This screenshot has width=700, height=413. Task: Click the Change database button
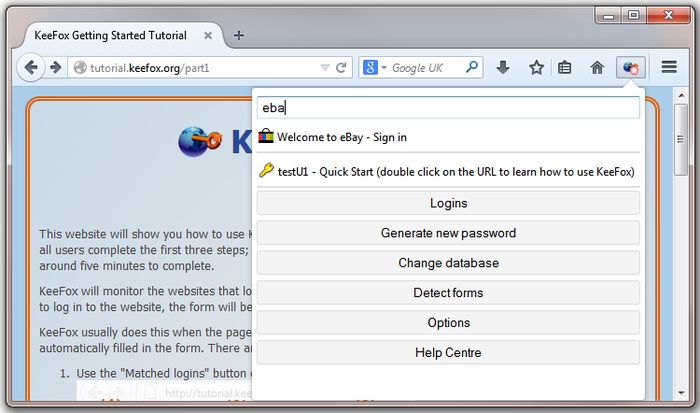[x=448, y=263]
